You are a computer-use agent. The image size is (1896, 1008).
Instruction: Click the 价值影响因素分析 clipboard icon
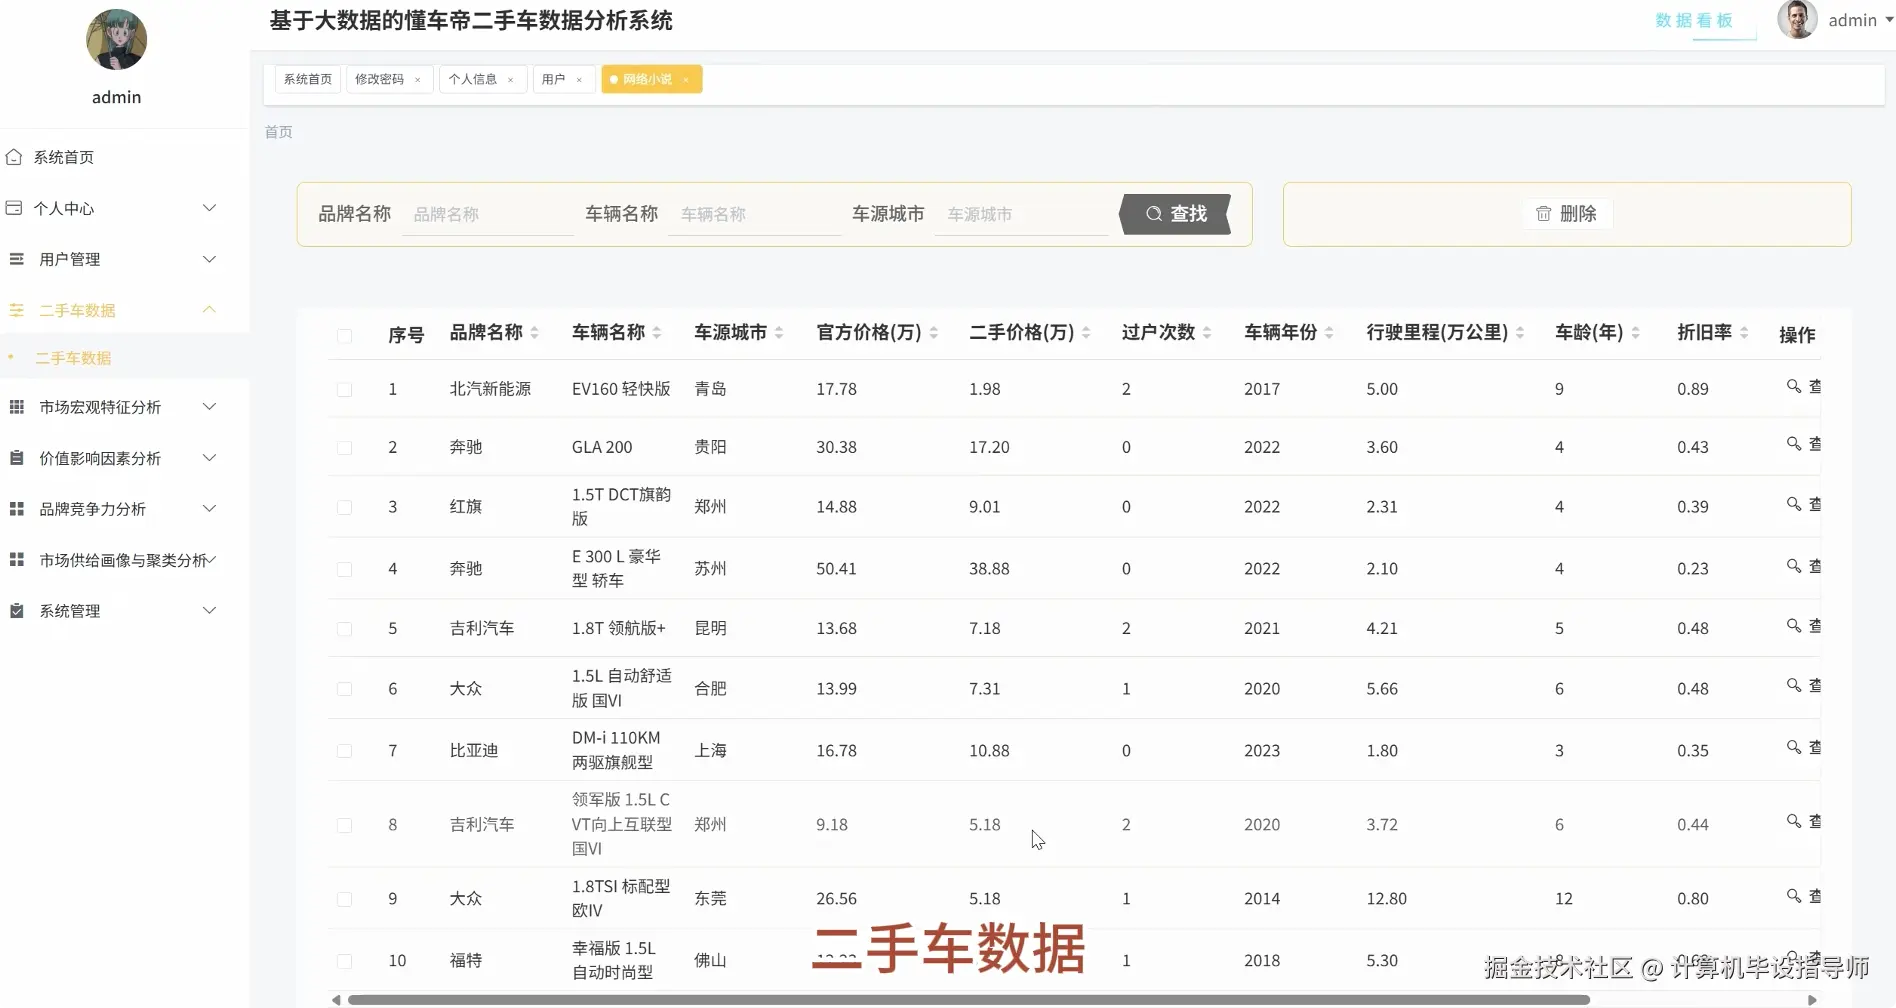16,458
